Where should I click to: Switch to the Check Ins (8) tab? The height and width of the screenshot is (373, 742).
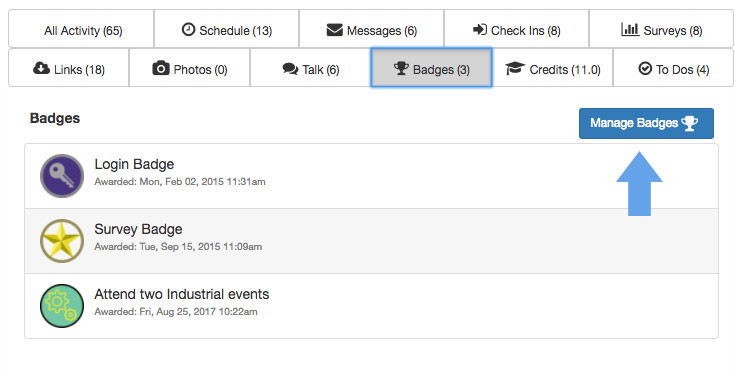coord(516,29)
